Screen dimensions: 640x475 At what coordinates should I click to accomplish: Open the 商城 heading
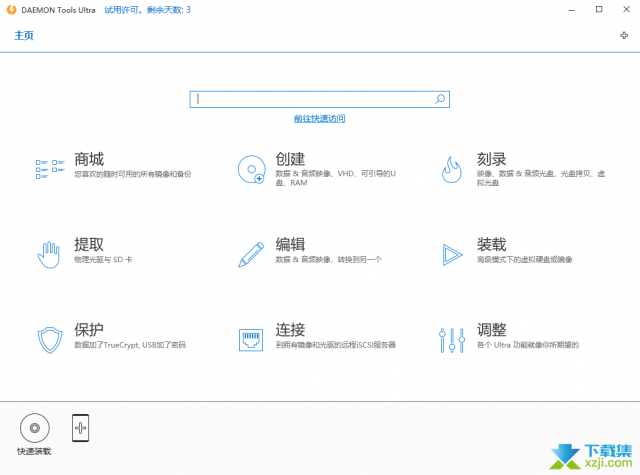pyautogui.click(x=89, y=159)
